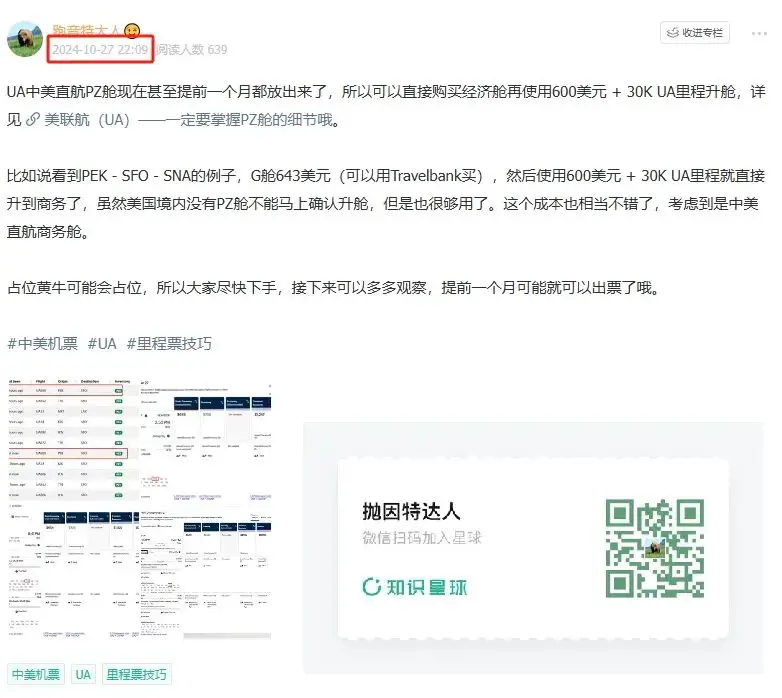The height and width of the screenshot is (698, 782).
Task: Click the #中美机票 hashtag
Action: click(x=43, y=344)
